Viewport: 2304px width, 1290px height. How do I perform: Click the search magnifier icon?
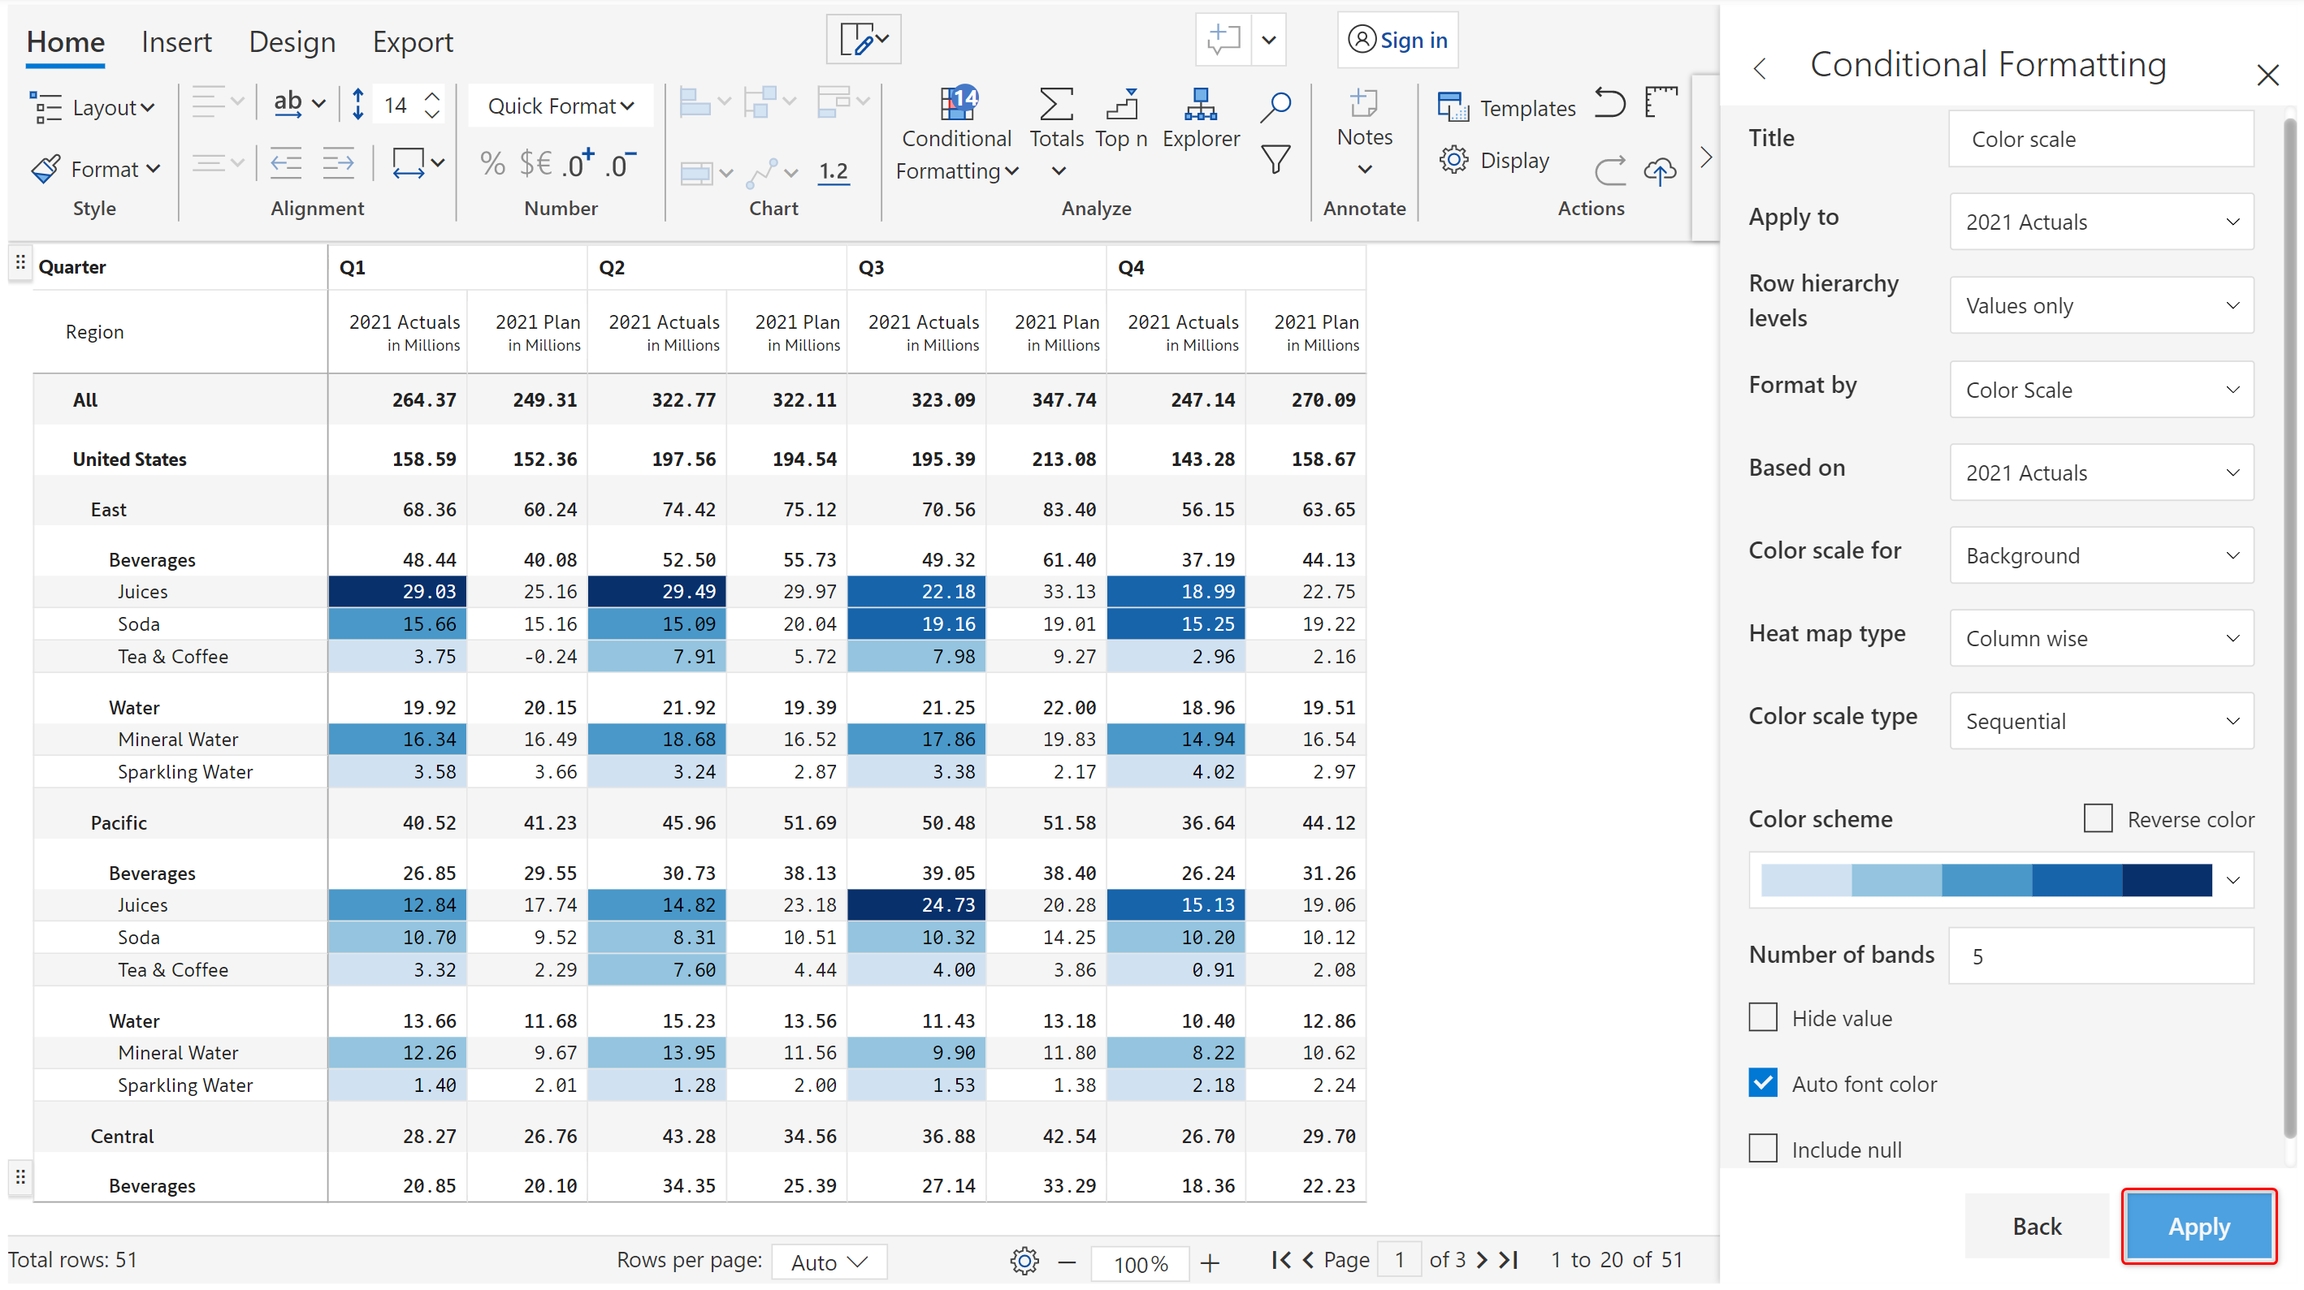[1275, 106]
